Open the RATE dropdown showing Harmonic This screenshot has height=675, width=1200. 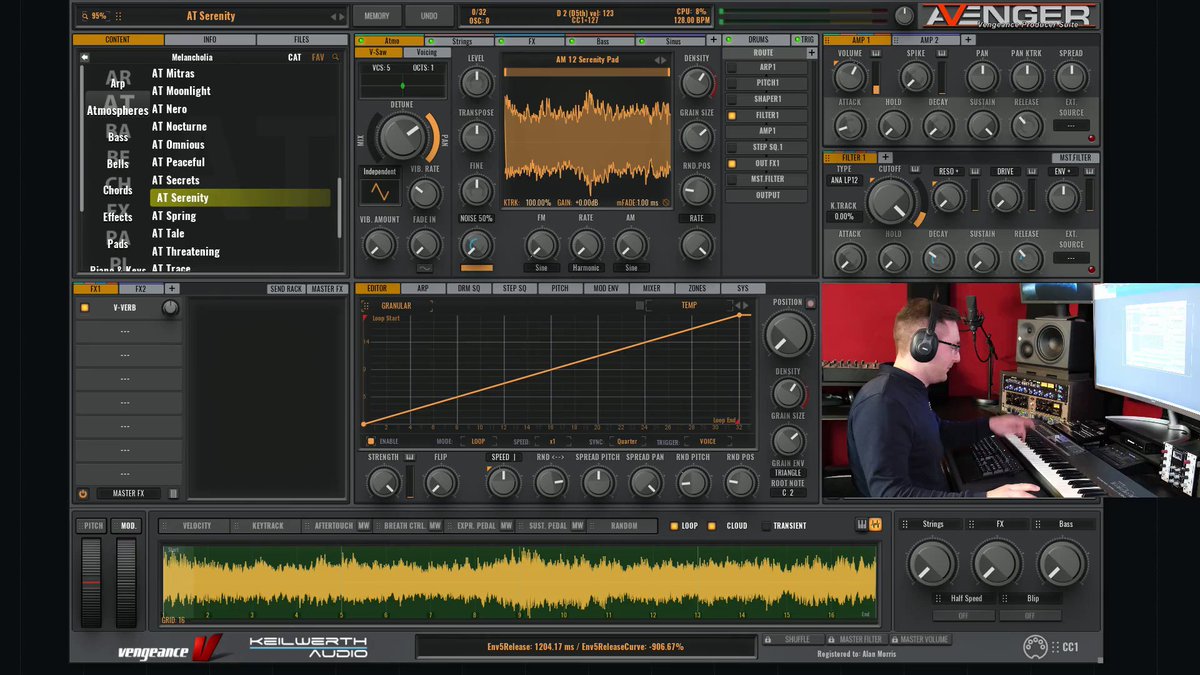[586, 268]
